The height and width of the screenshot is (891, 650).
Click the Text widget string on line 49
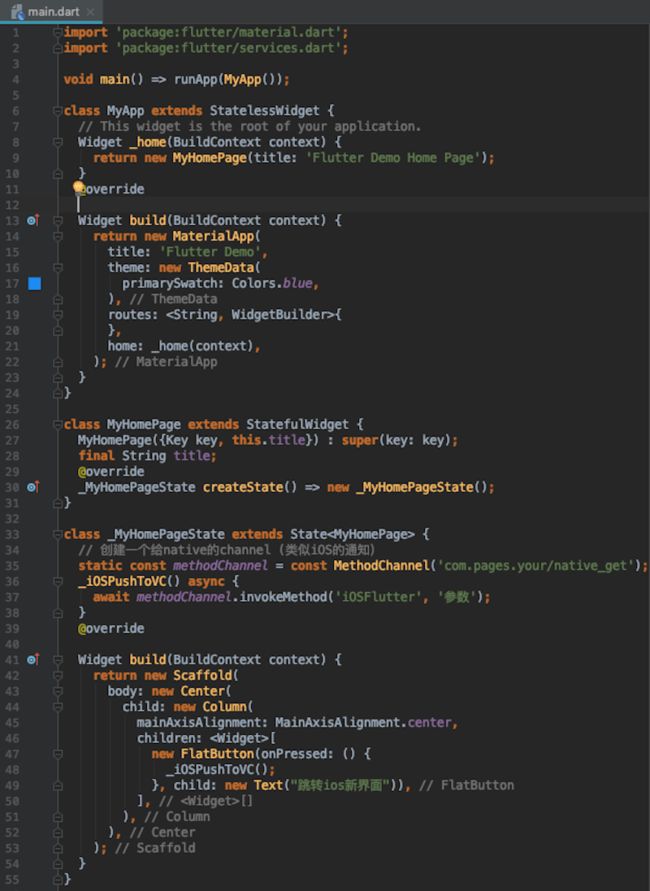[x=340, y=785]
